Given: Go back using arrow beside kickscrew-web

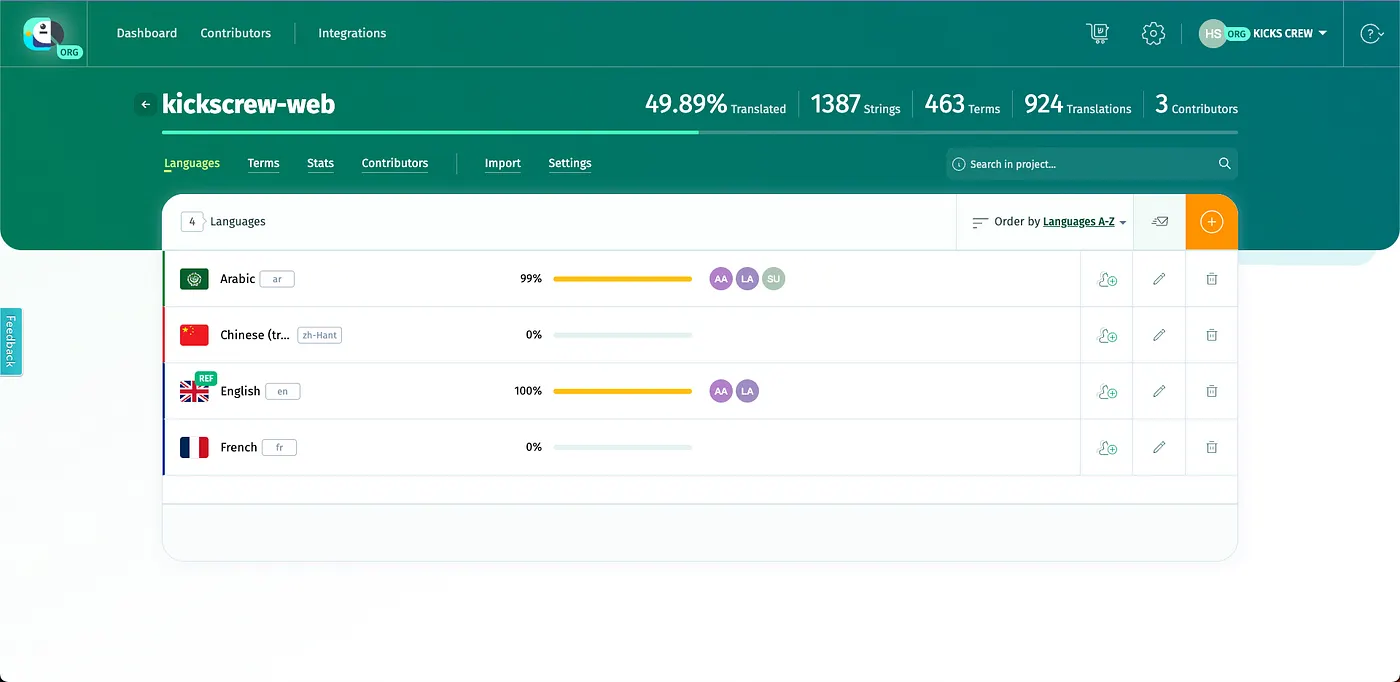Looking at the screenshot, I should pos(146,104).
